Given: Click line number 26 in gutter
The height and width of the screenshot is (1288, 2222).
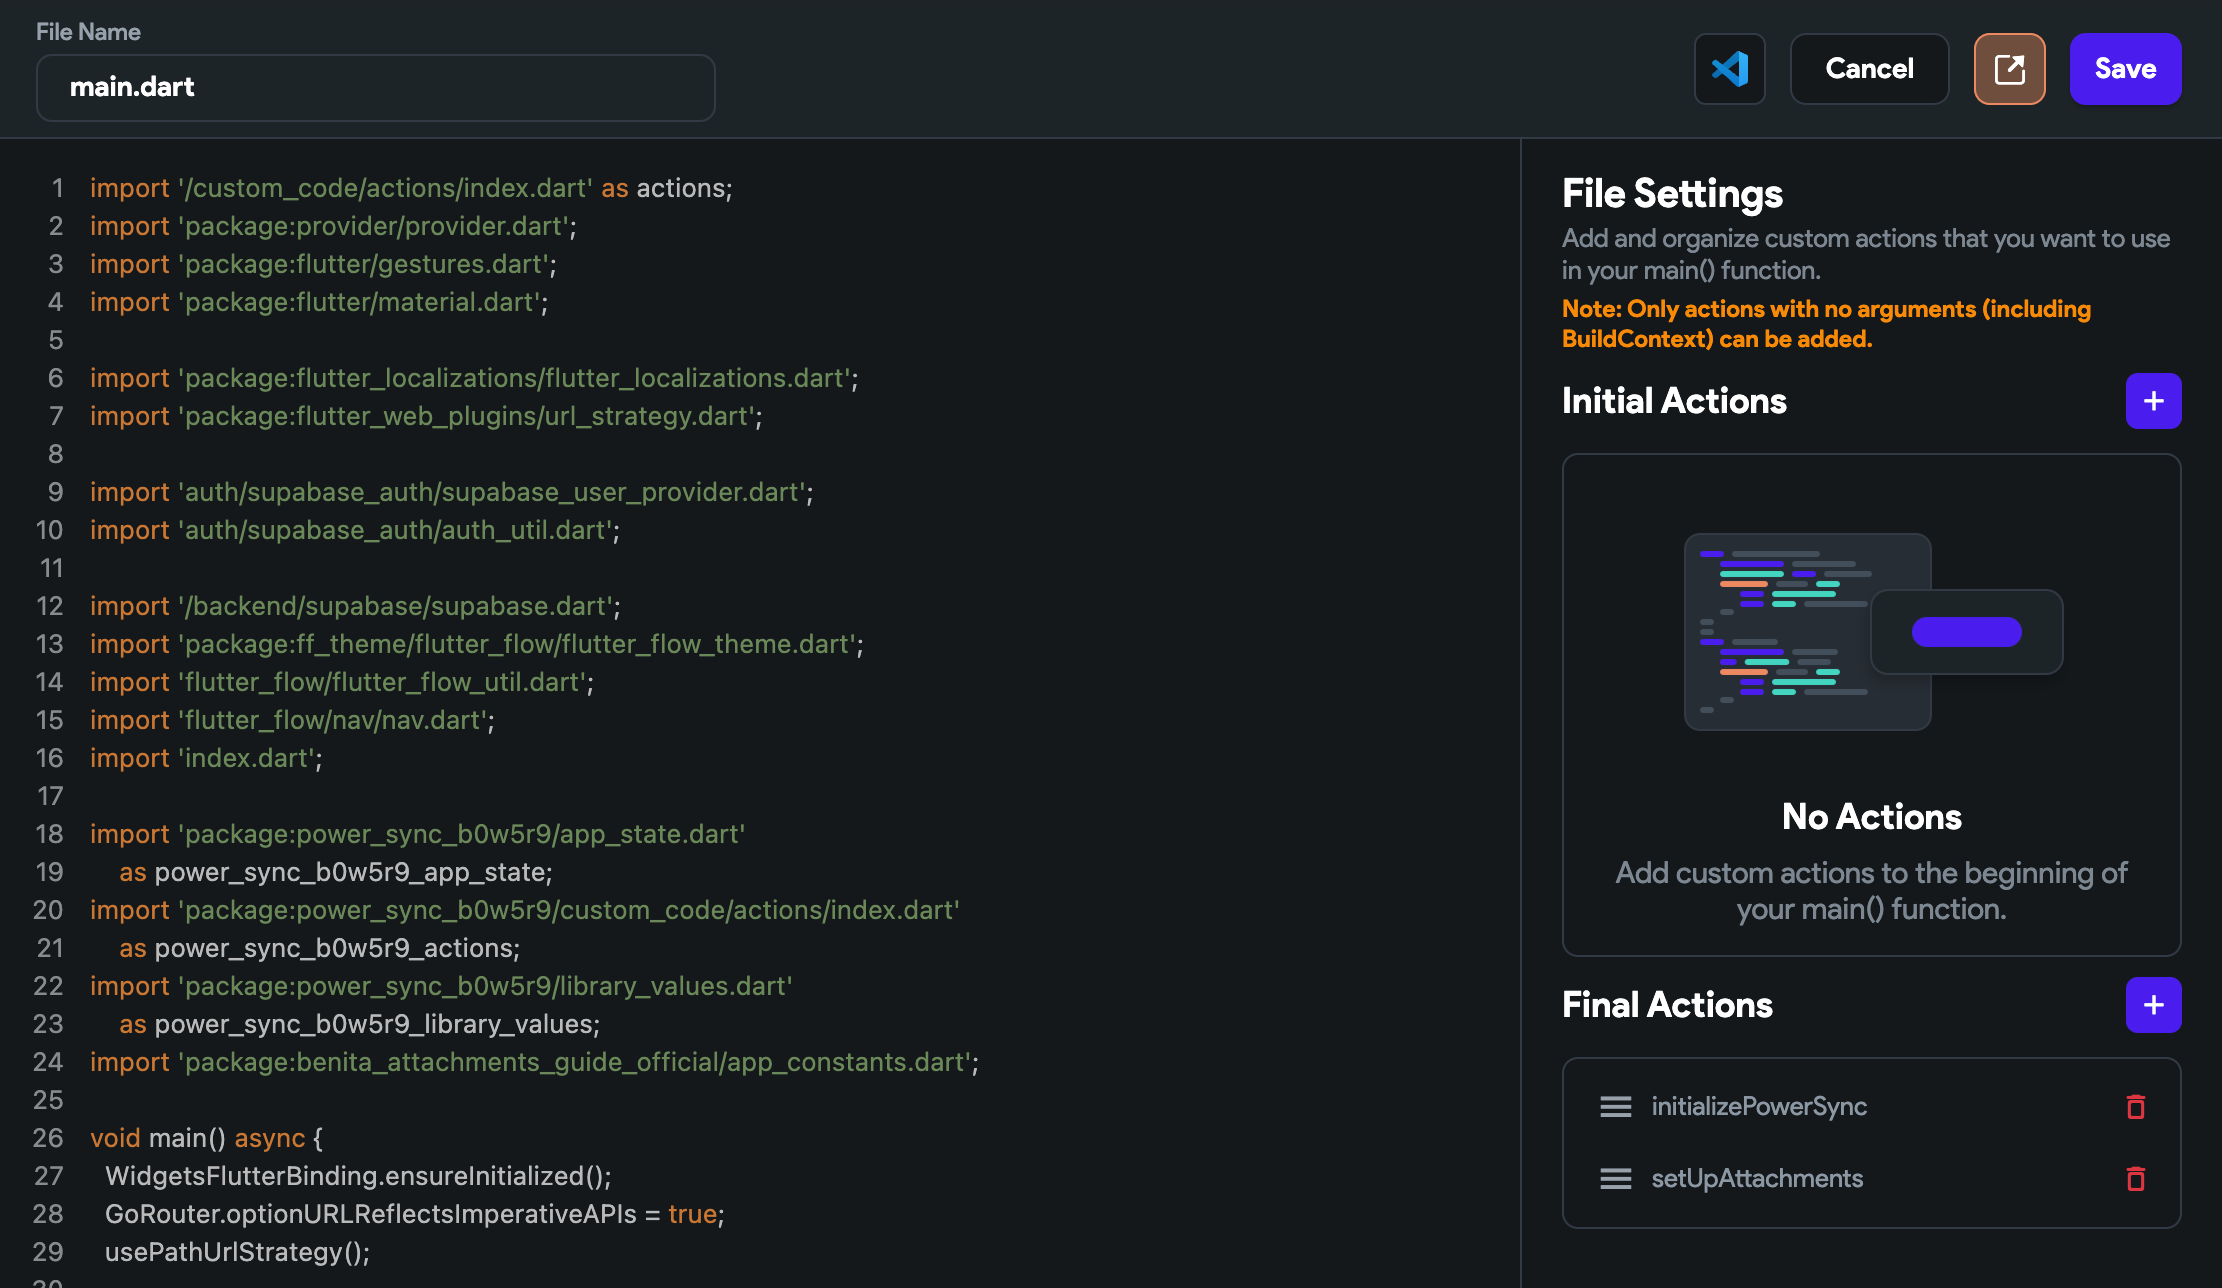Looking at the screenshot, I should (48, 1138).
